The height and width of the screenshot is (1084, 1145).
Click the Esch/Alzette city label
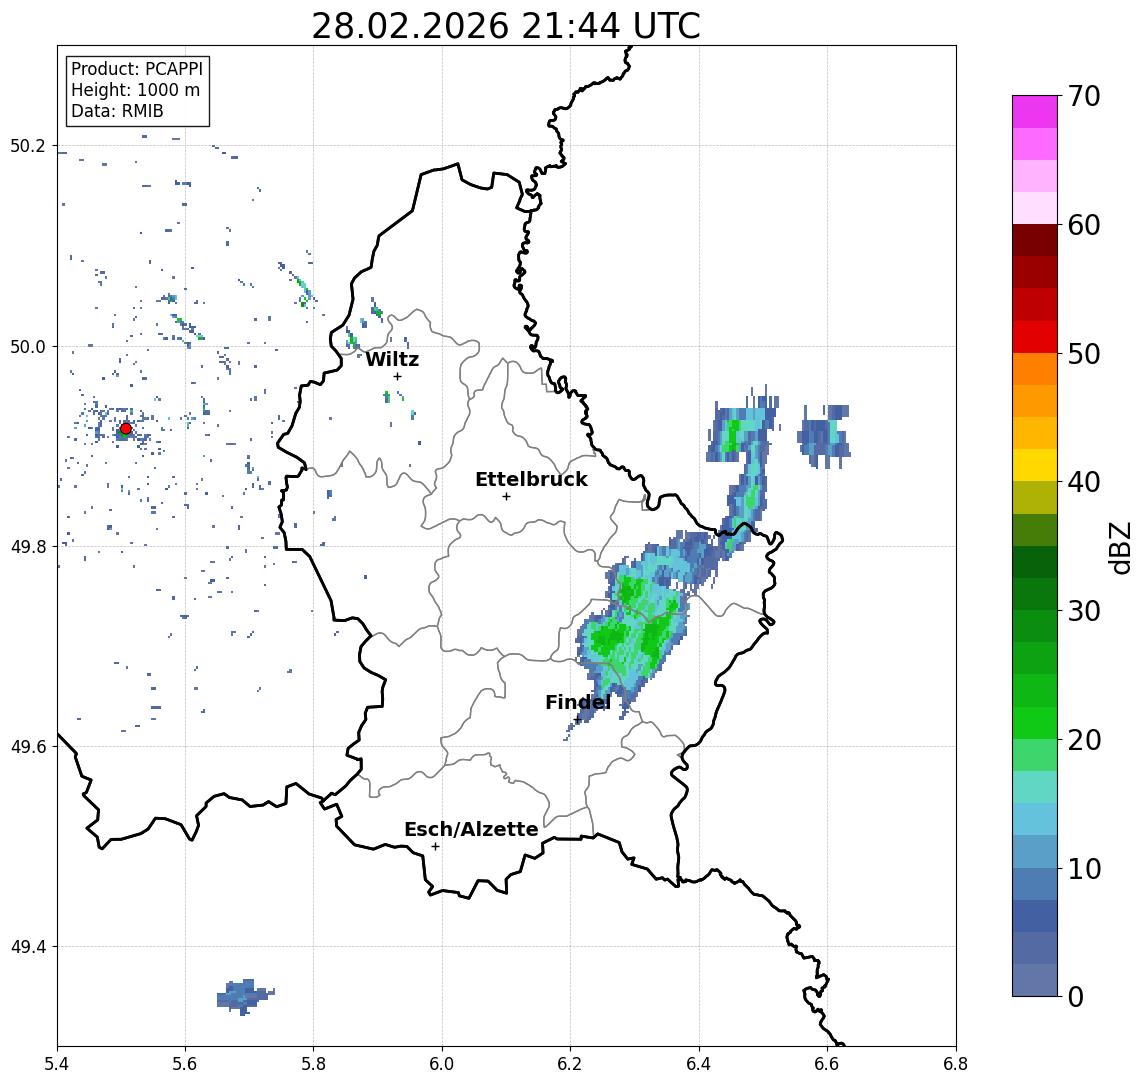[x=471, y=830]
